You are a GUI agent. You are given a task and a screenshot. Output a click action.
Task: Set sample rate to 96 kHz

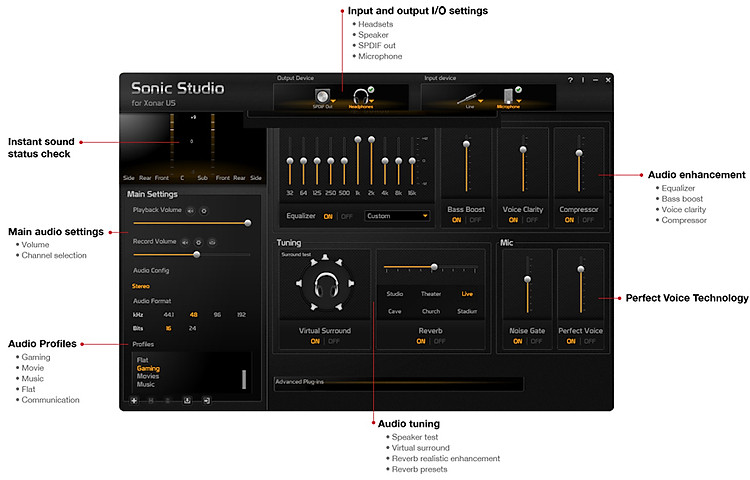pos(217,314)
